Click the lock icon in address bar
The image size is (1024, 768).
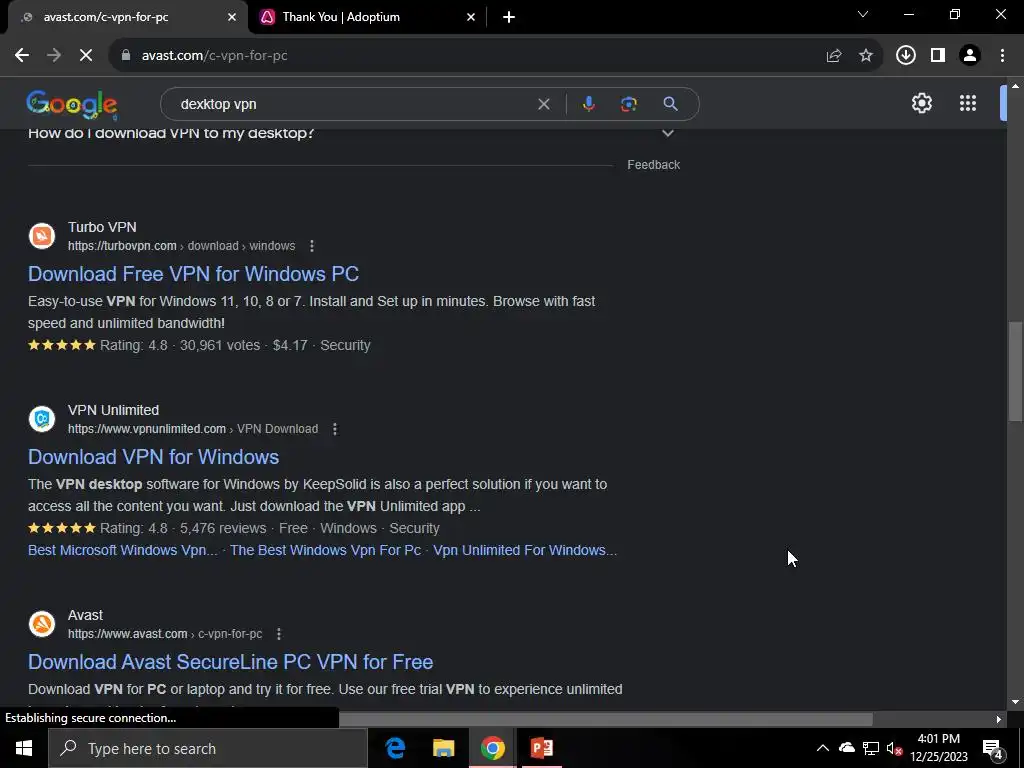click(x=126, y=56)
